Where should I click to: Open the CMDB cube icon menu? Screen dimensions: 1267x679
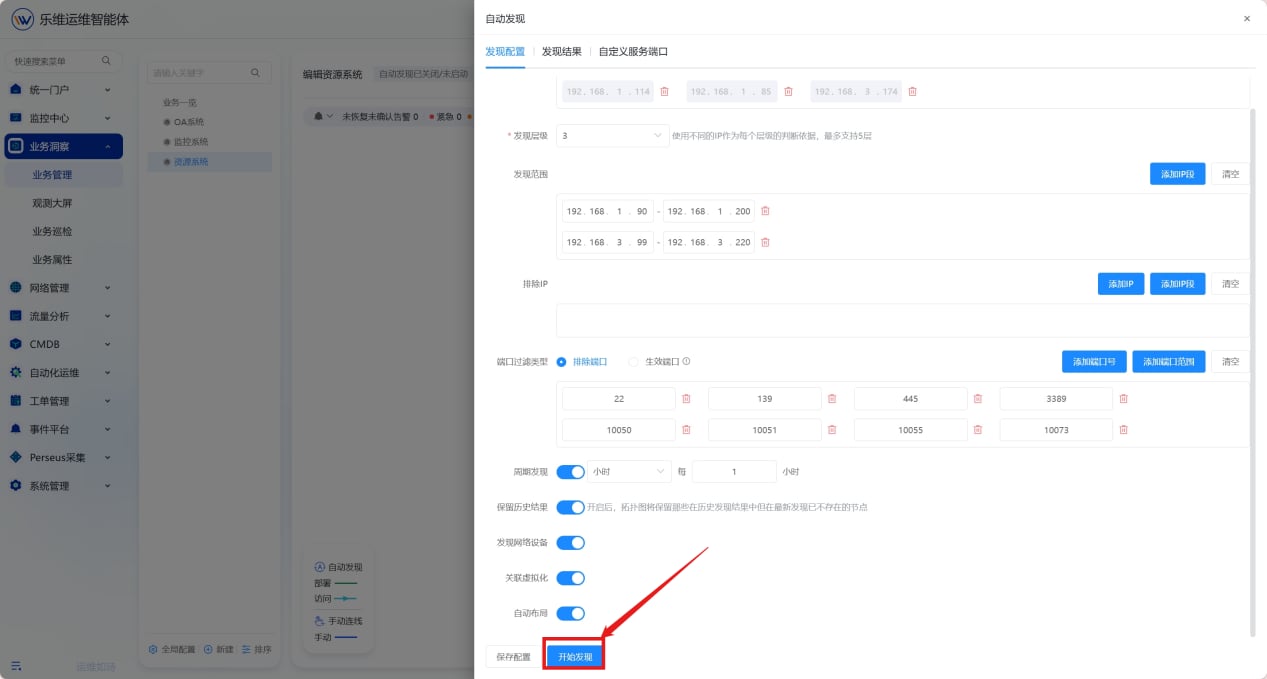pos(16,344)
